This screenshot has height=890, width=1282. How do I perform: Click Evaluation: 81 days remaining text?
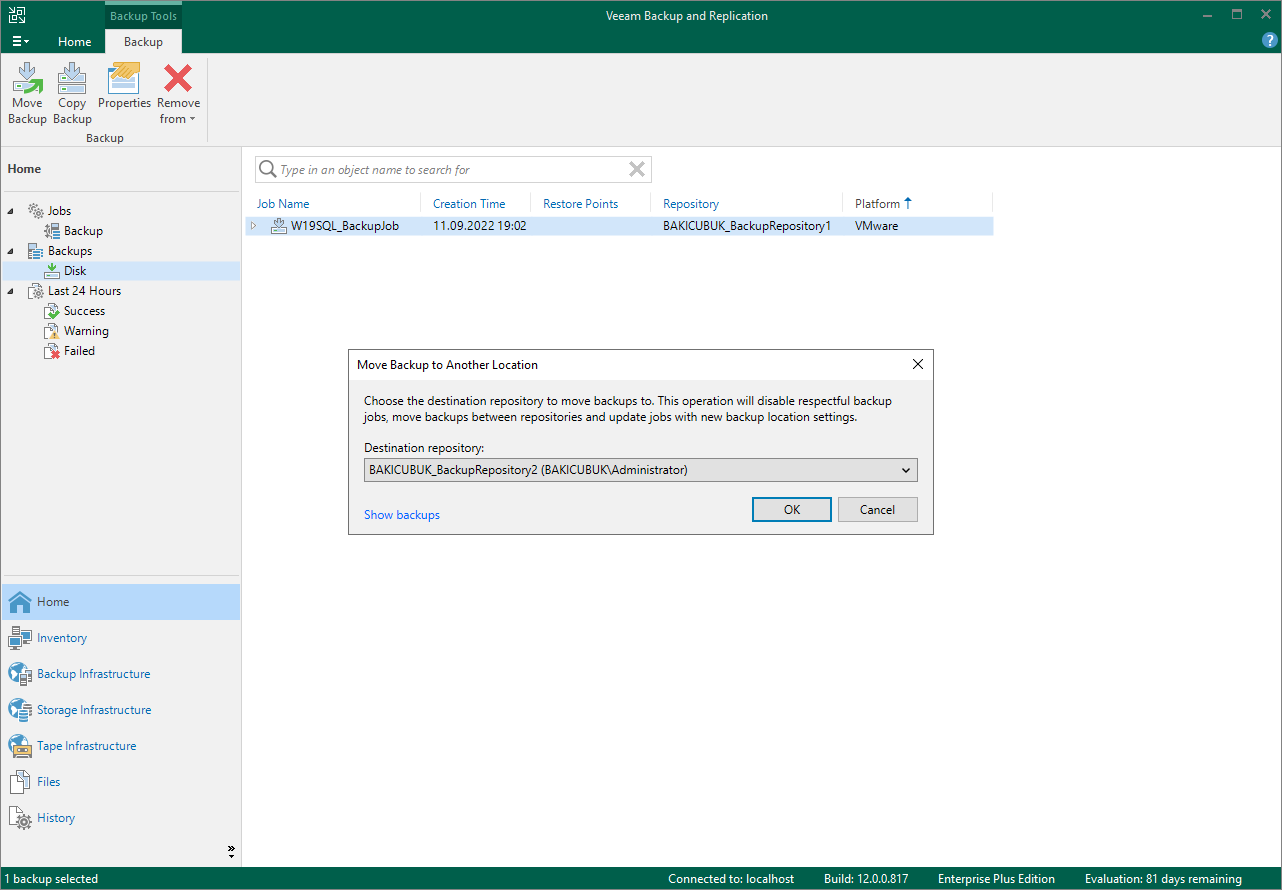pos(1163,879)
